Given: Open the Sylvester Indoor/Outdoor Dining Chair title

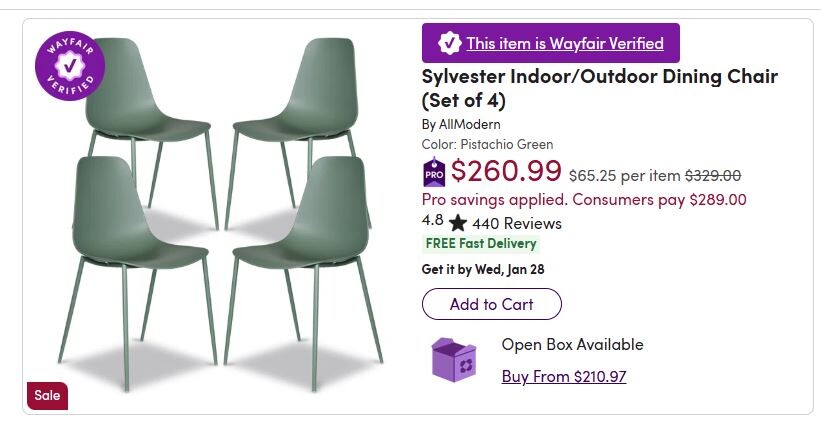Looking at the screenshot, I should [x=599, y=88].
